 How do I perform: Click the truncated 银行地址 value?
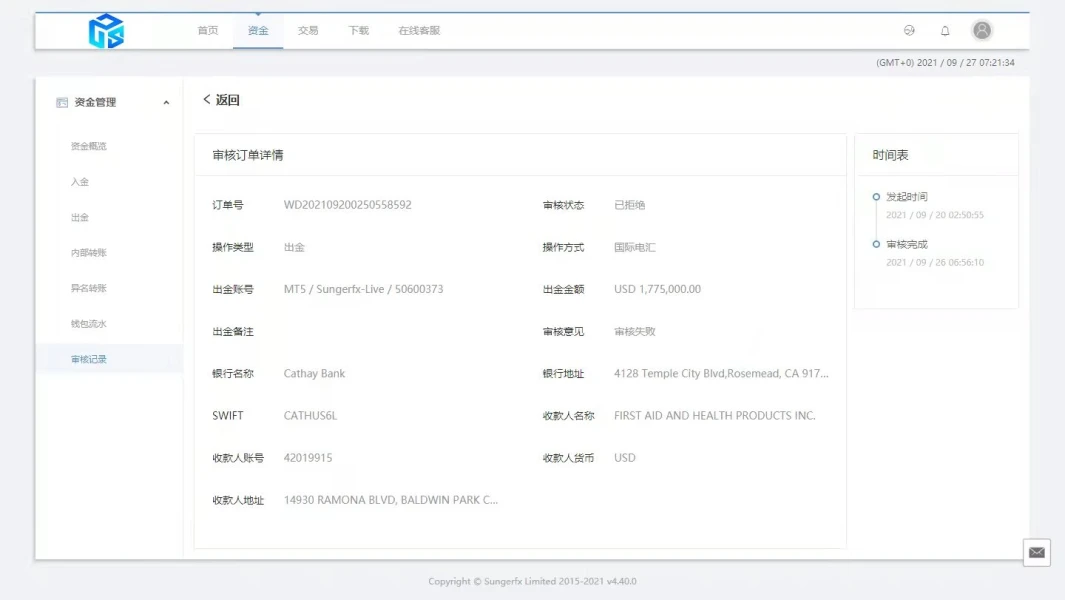point(721,374)
